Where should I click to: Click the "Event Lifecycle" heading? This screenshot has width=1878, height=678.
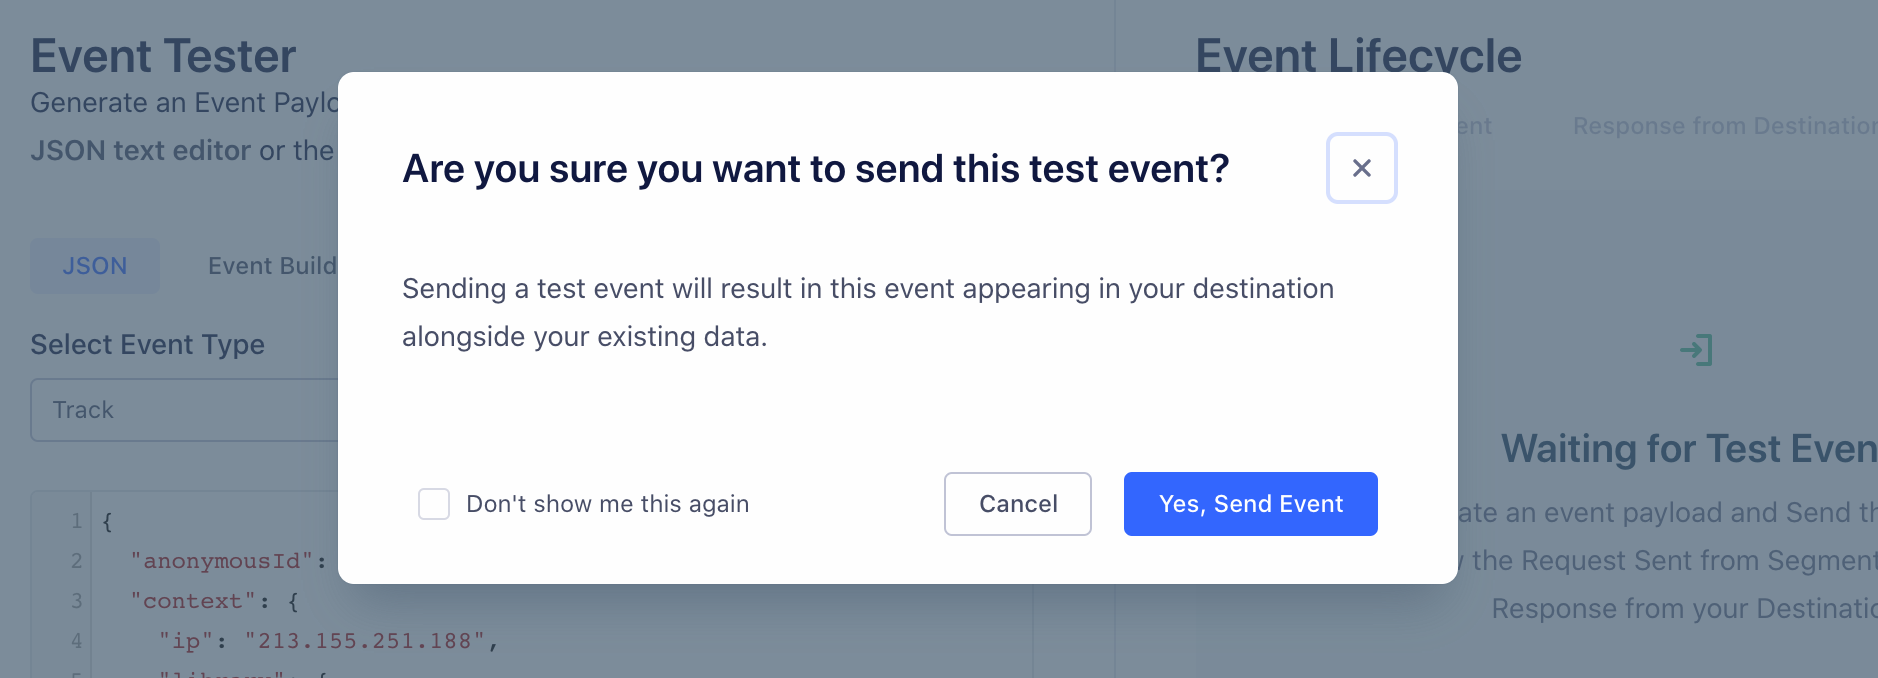pyautogui.click(x=1359, y=56)
